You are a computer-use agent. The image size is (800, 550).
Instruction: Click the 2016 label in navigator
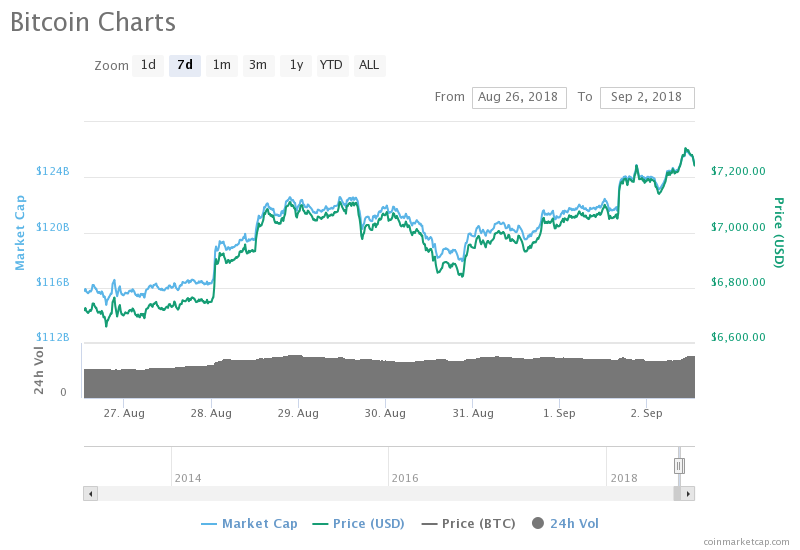pyautogui.click(x=405, y=478)
